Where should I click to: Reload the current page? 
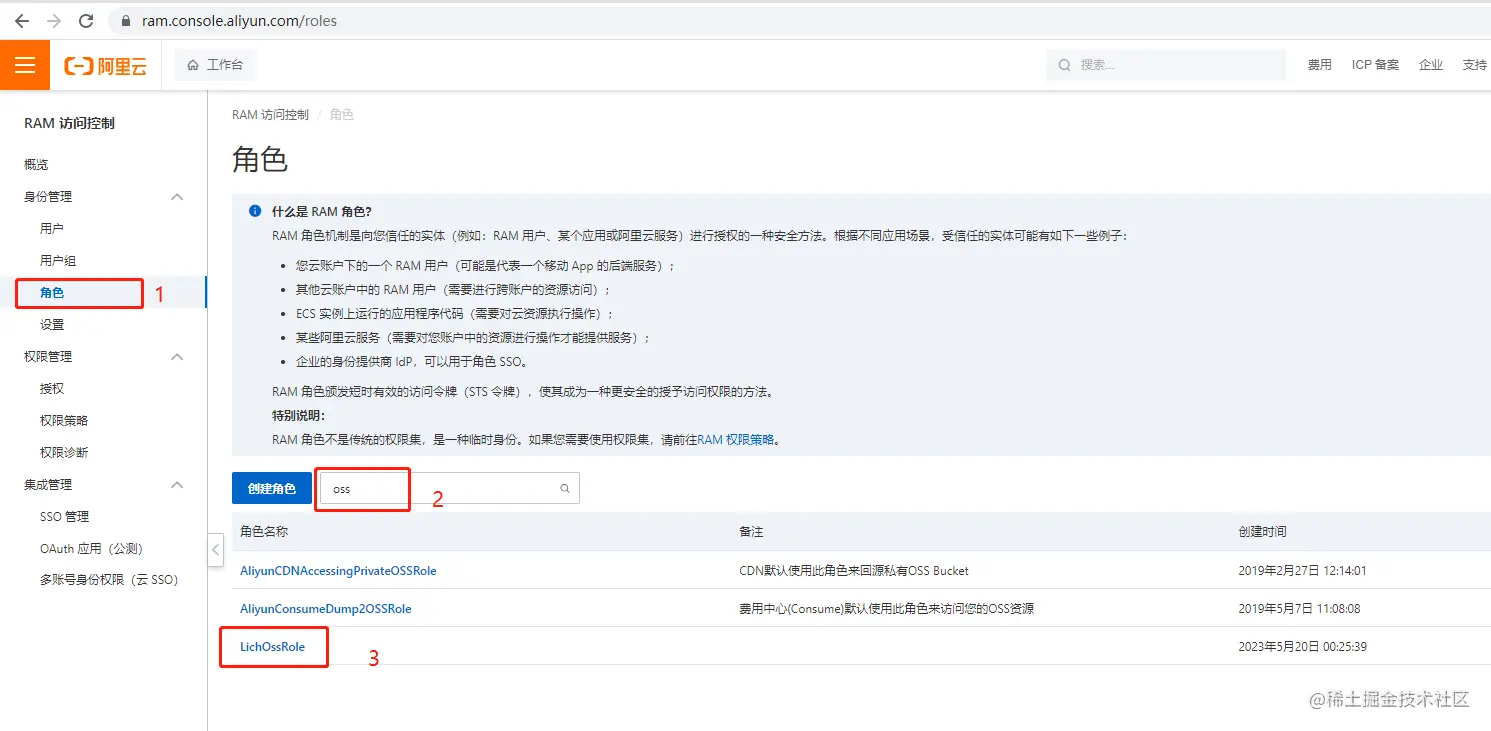(x=86, y=20)
